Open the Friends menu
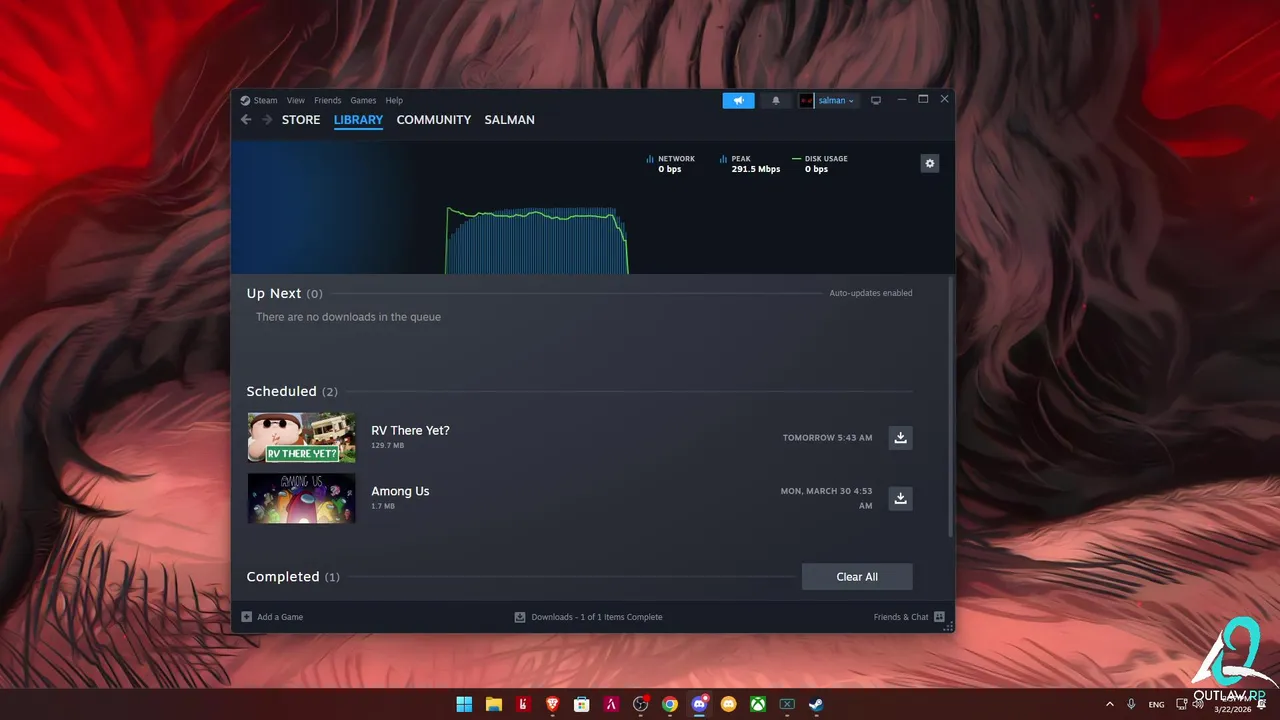This screenshot has height=720, width=1280. 327,100
